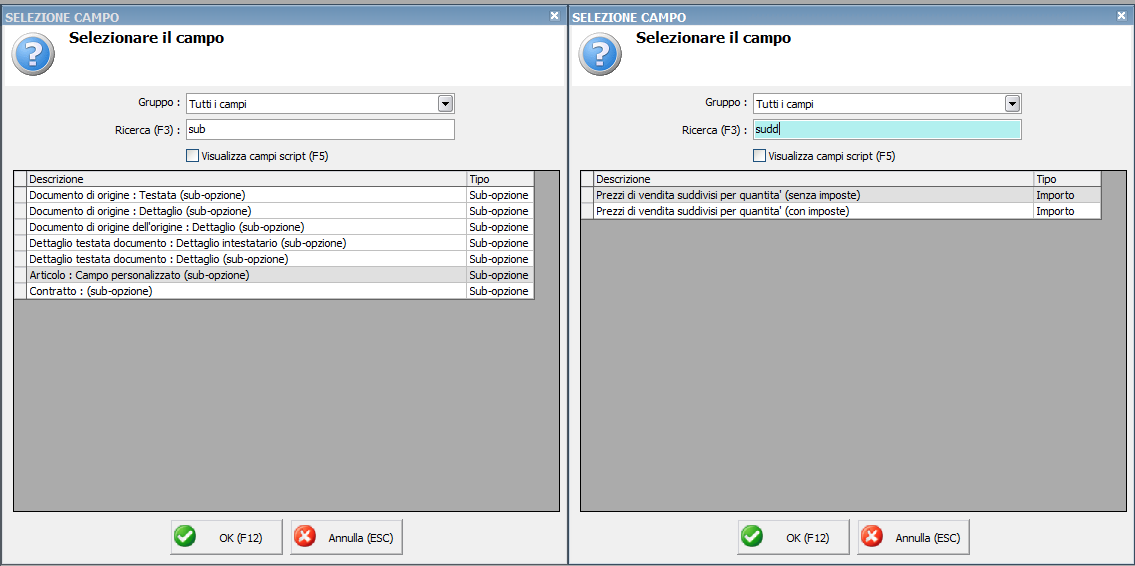The width and height of the screenshot is (1135, 566).
Task: Confirm with OK (F12) in right dialog
Action: [x=794, y=537]
